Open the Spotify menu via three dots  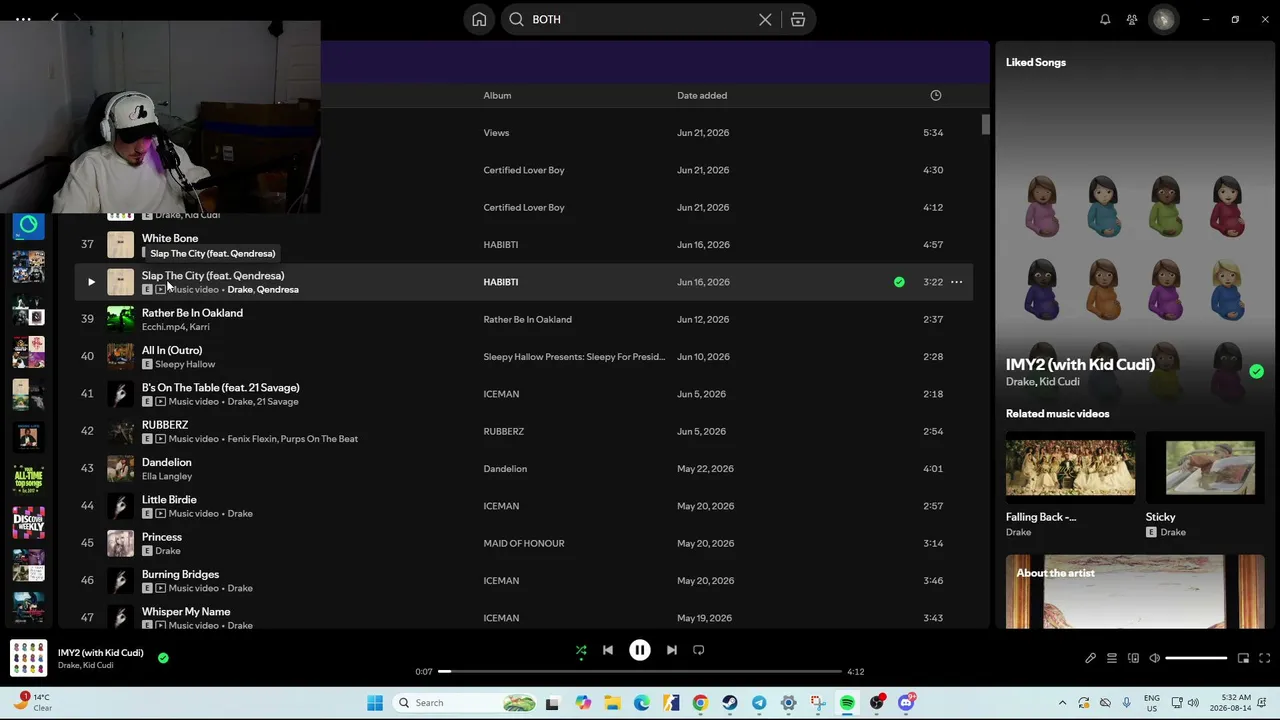[22, 19]
